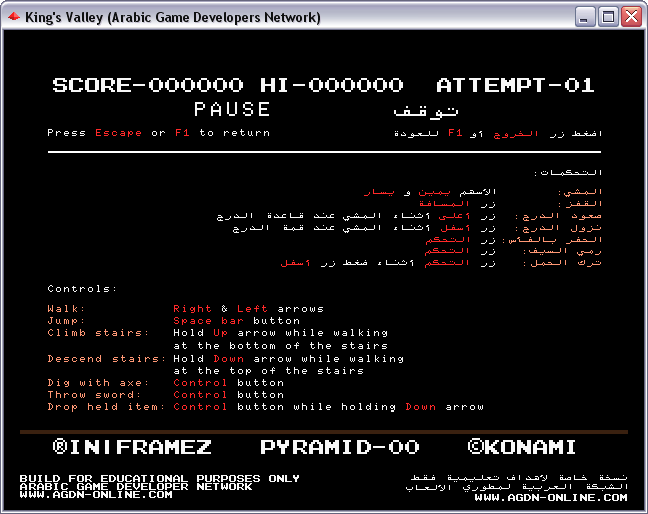Screen dimensions: 648x514
Task: Open the bottom-right WWW.AGDN-ONLINE.COM link
Action: coord(551,497)
